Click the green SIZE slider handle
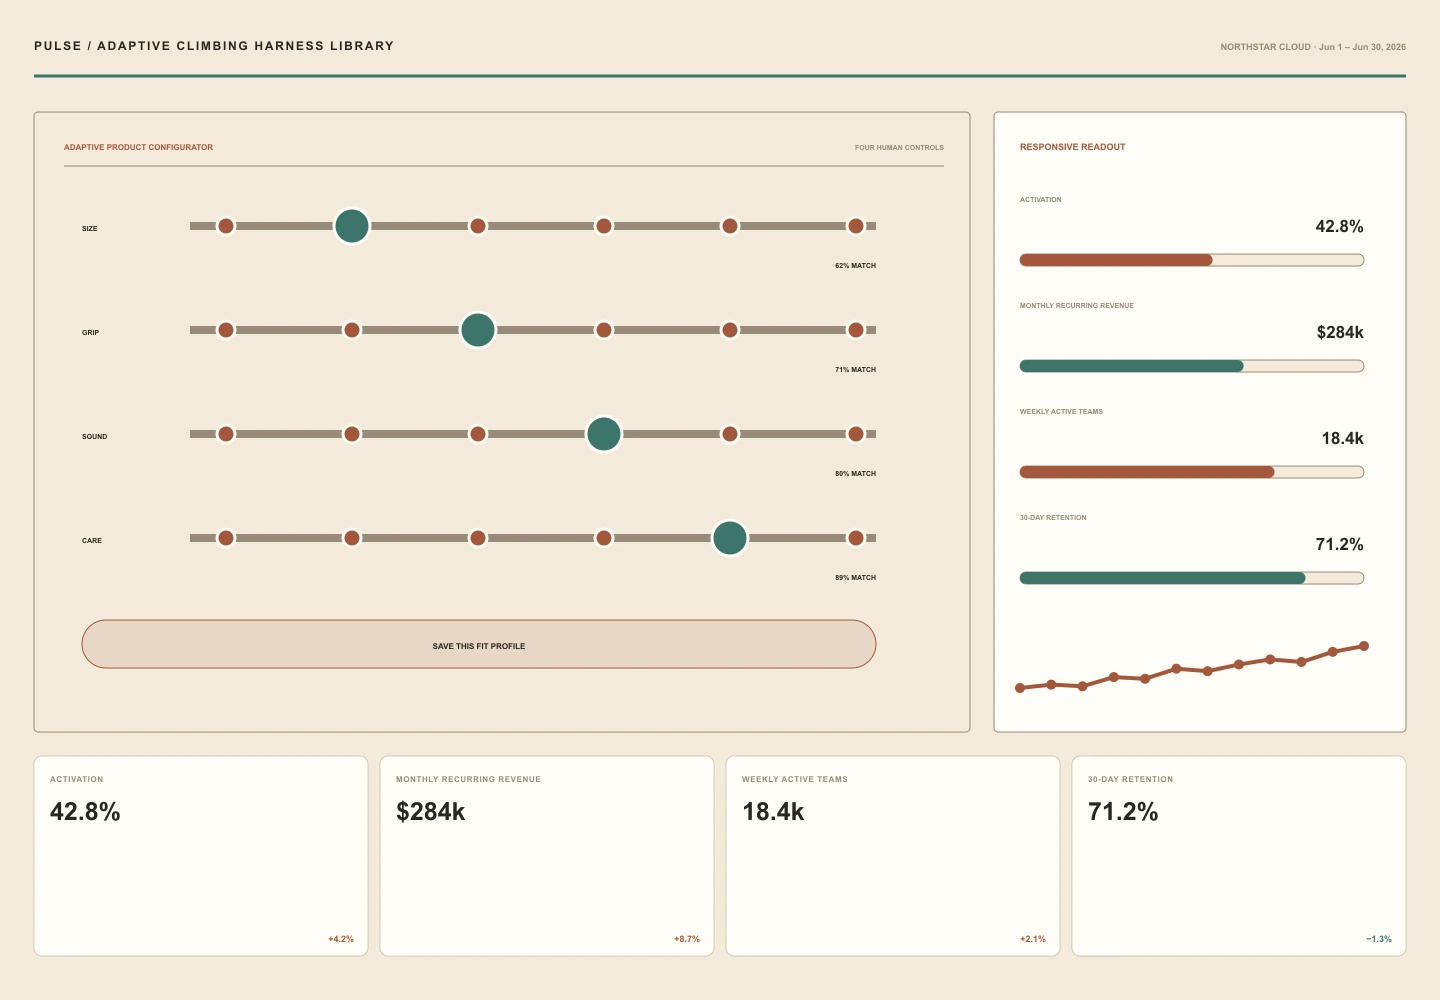1440x1000 pixels. click(x=352, y=226)
